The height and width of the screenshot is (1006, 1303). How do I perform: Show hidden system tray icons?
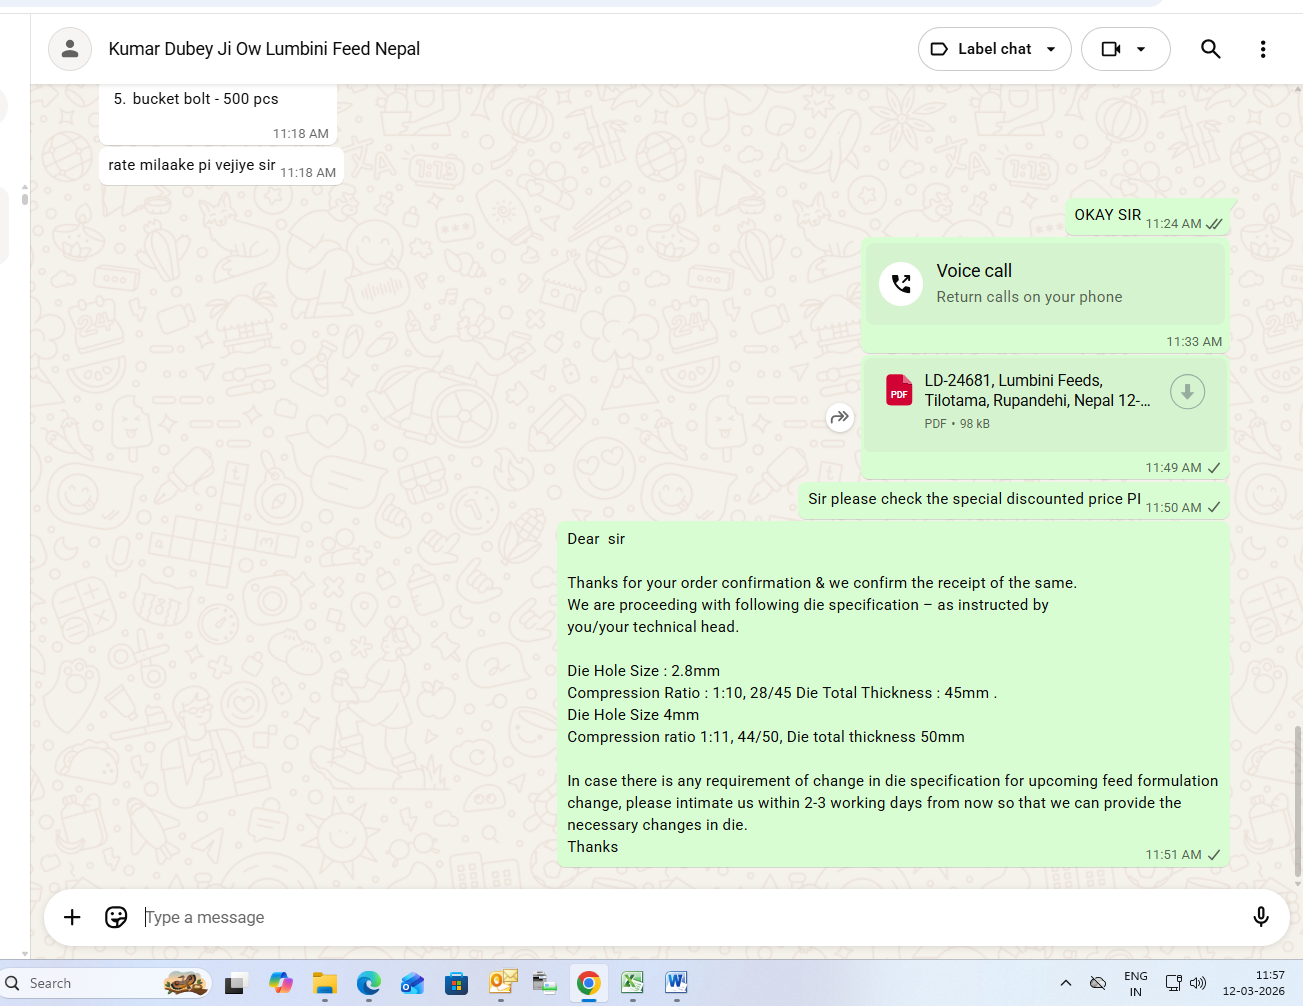pyautogui.click(x=1066, y=983)
